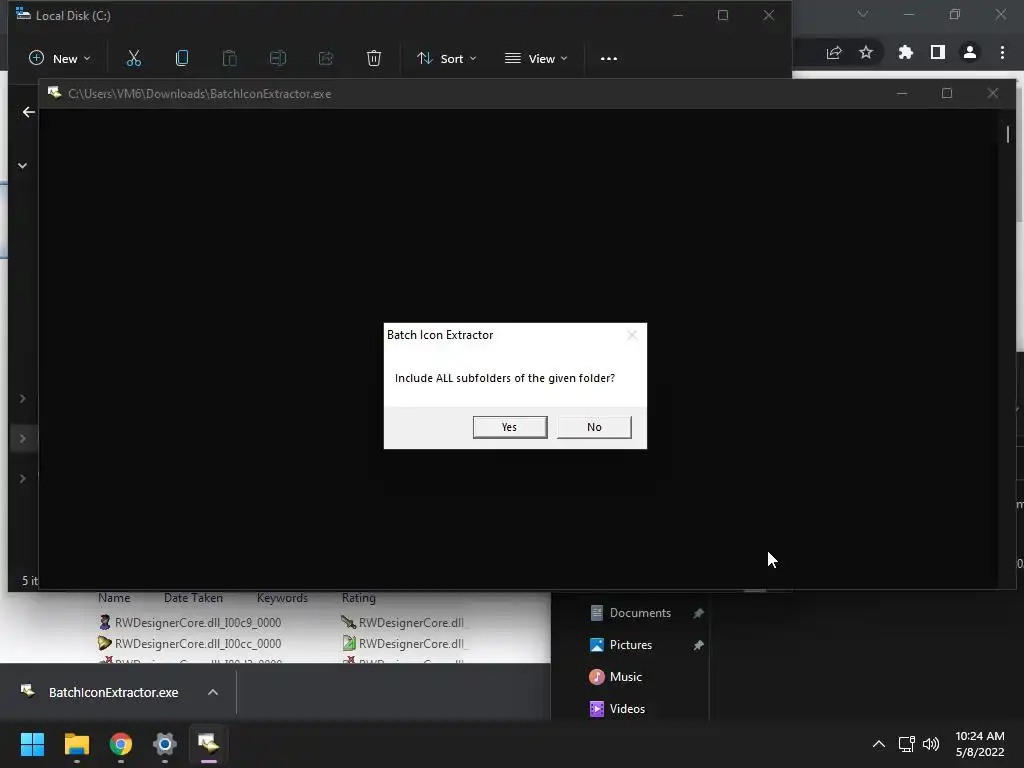Click the Copy icon in Explorer toolbar
The width and height of the screenshot is (1024, 768).
182,59
